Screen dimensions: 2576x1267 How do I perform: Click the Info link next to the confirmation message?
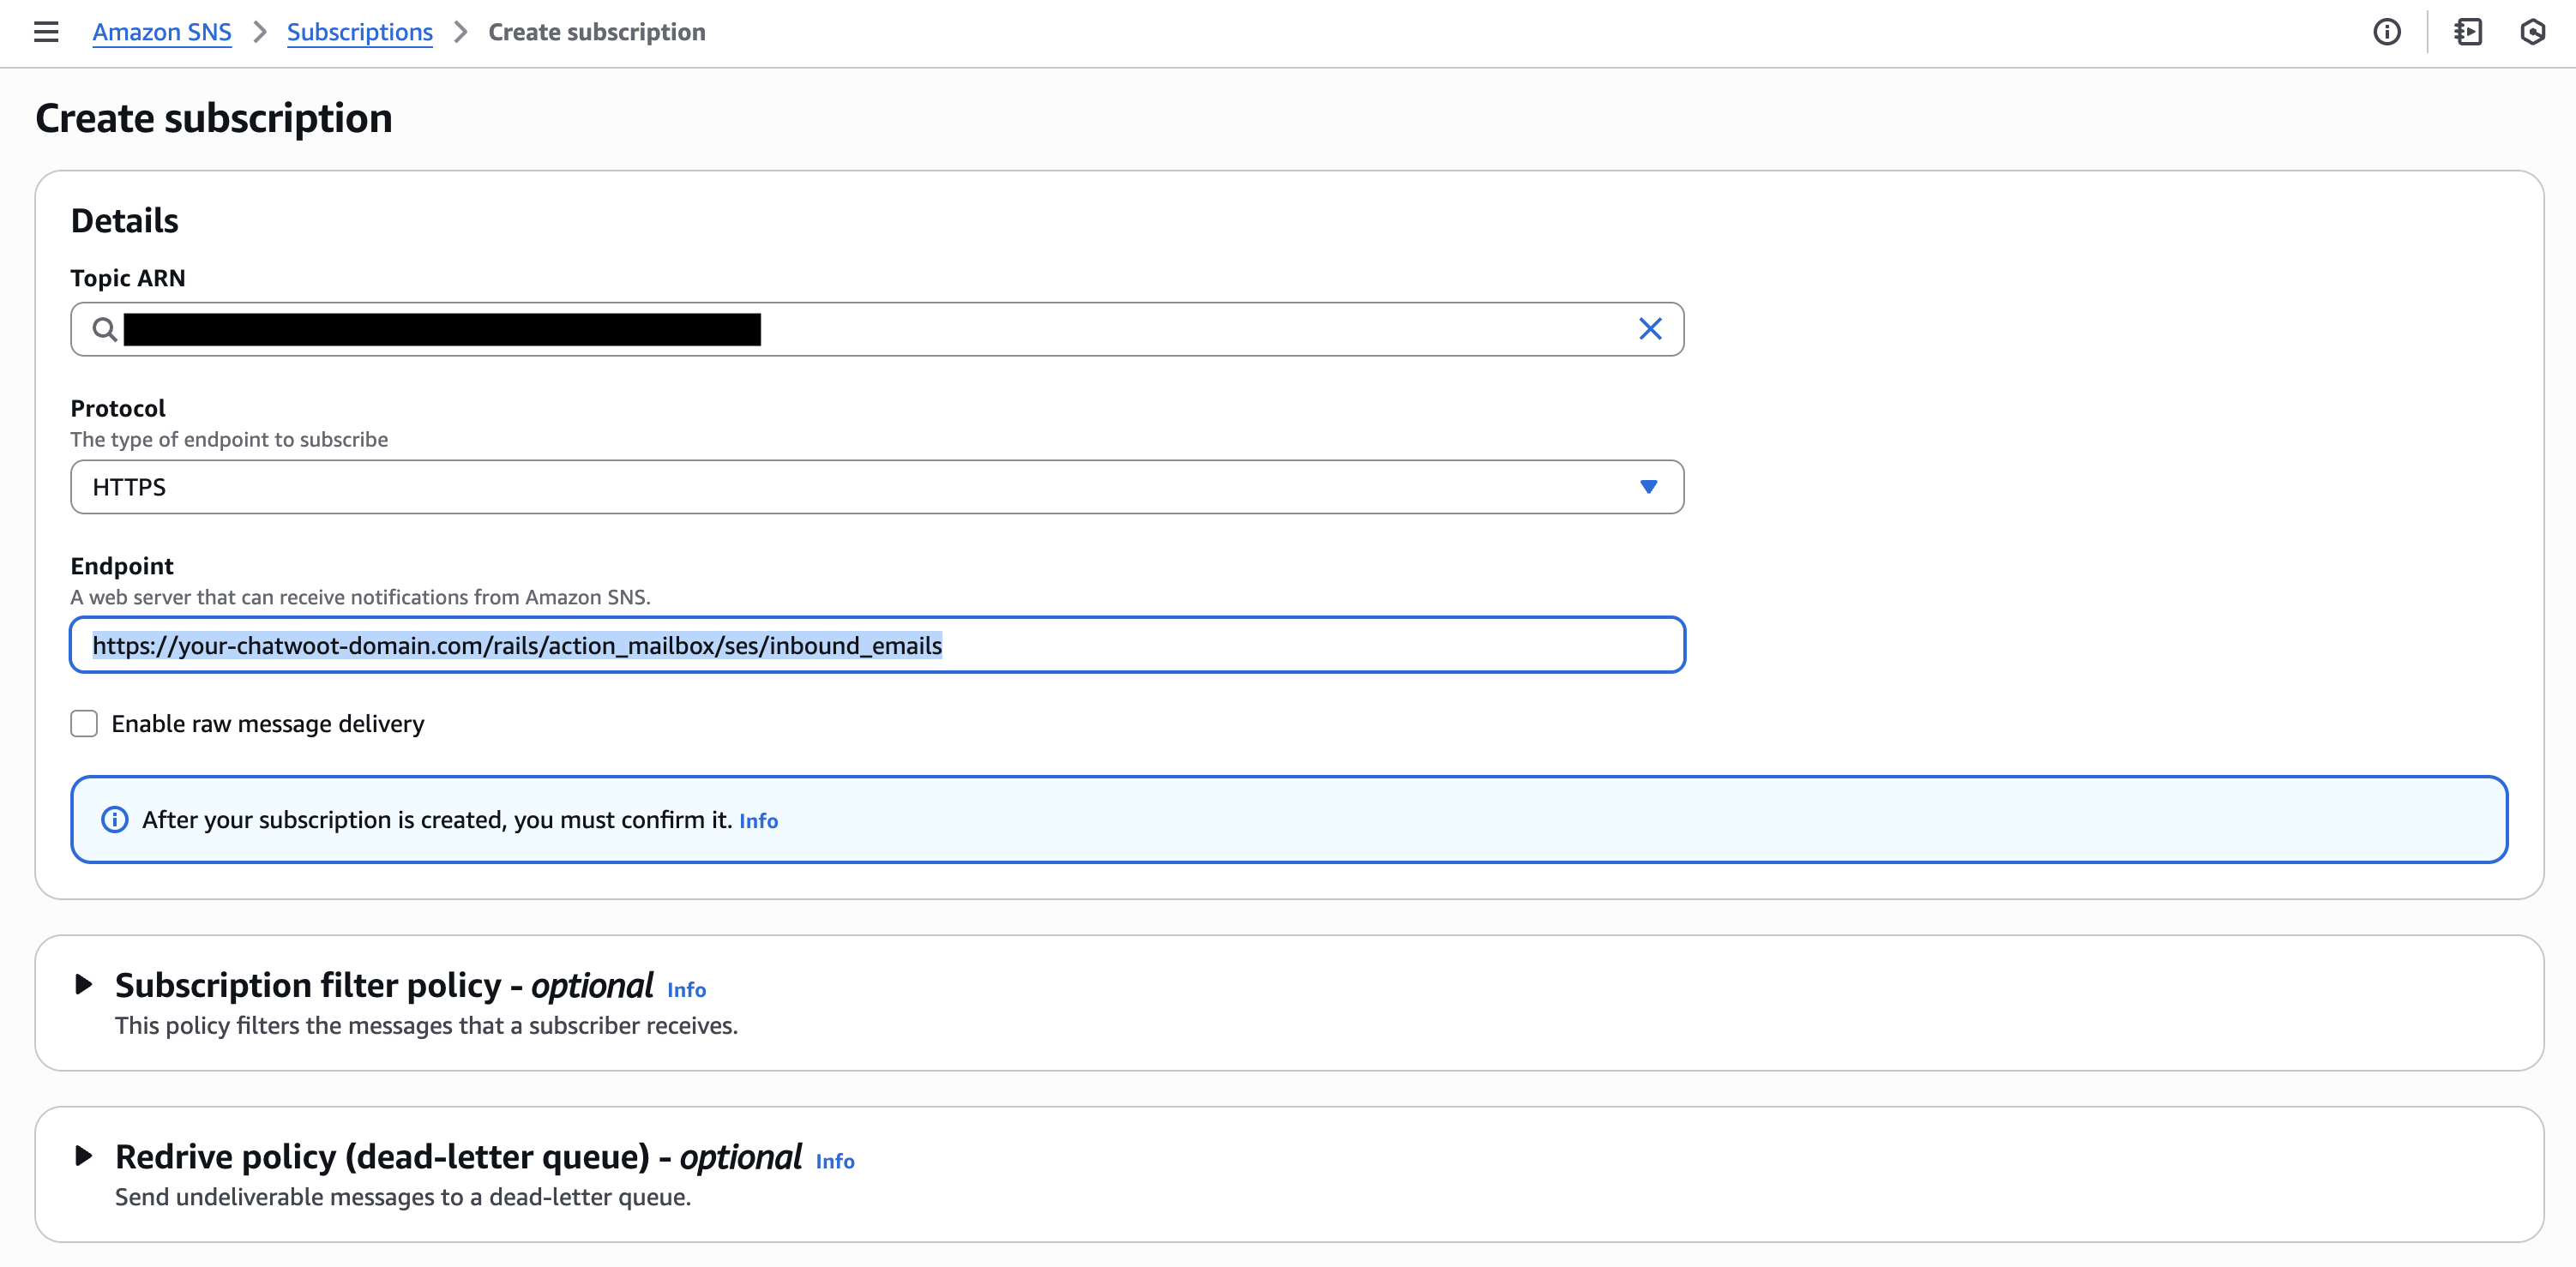(x=758, y=820)
